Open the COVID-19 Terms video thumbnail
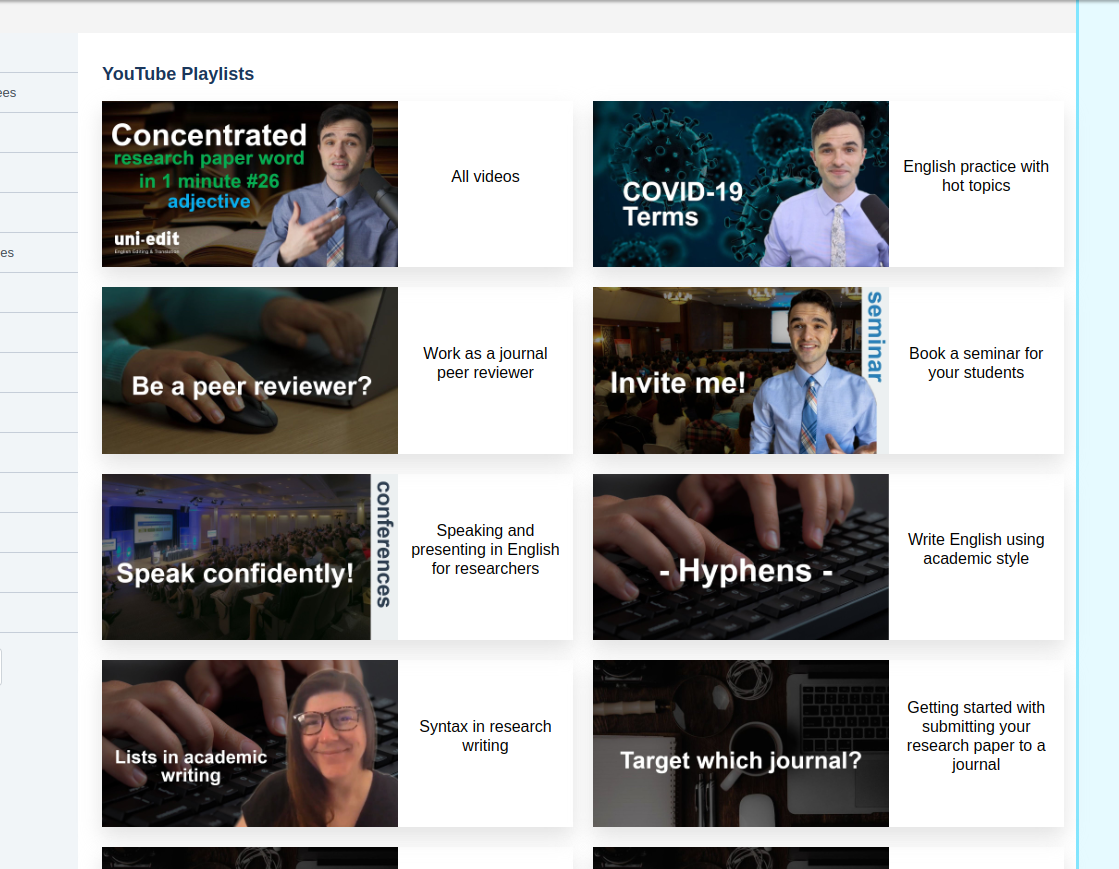The width and height of the screenshot is (1119, 869). 741,184
